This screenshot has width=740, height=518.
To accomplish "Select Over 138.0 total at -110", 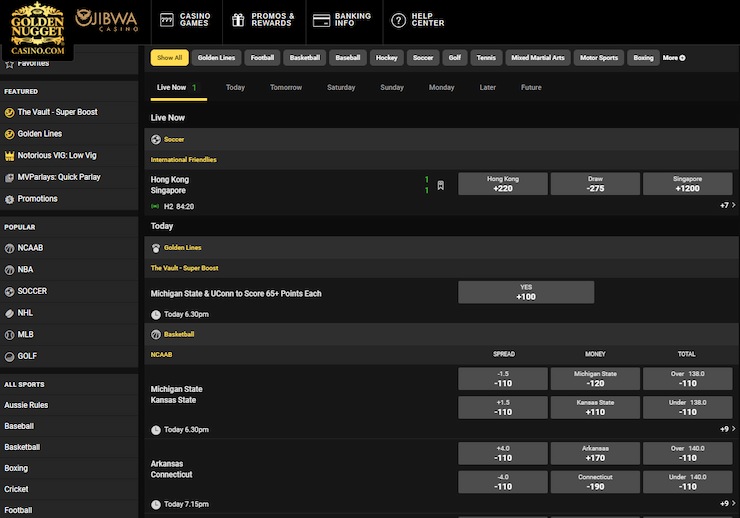I will [x=688, y=379].
